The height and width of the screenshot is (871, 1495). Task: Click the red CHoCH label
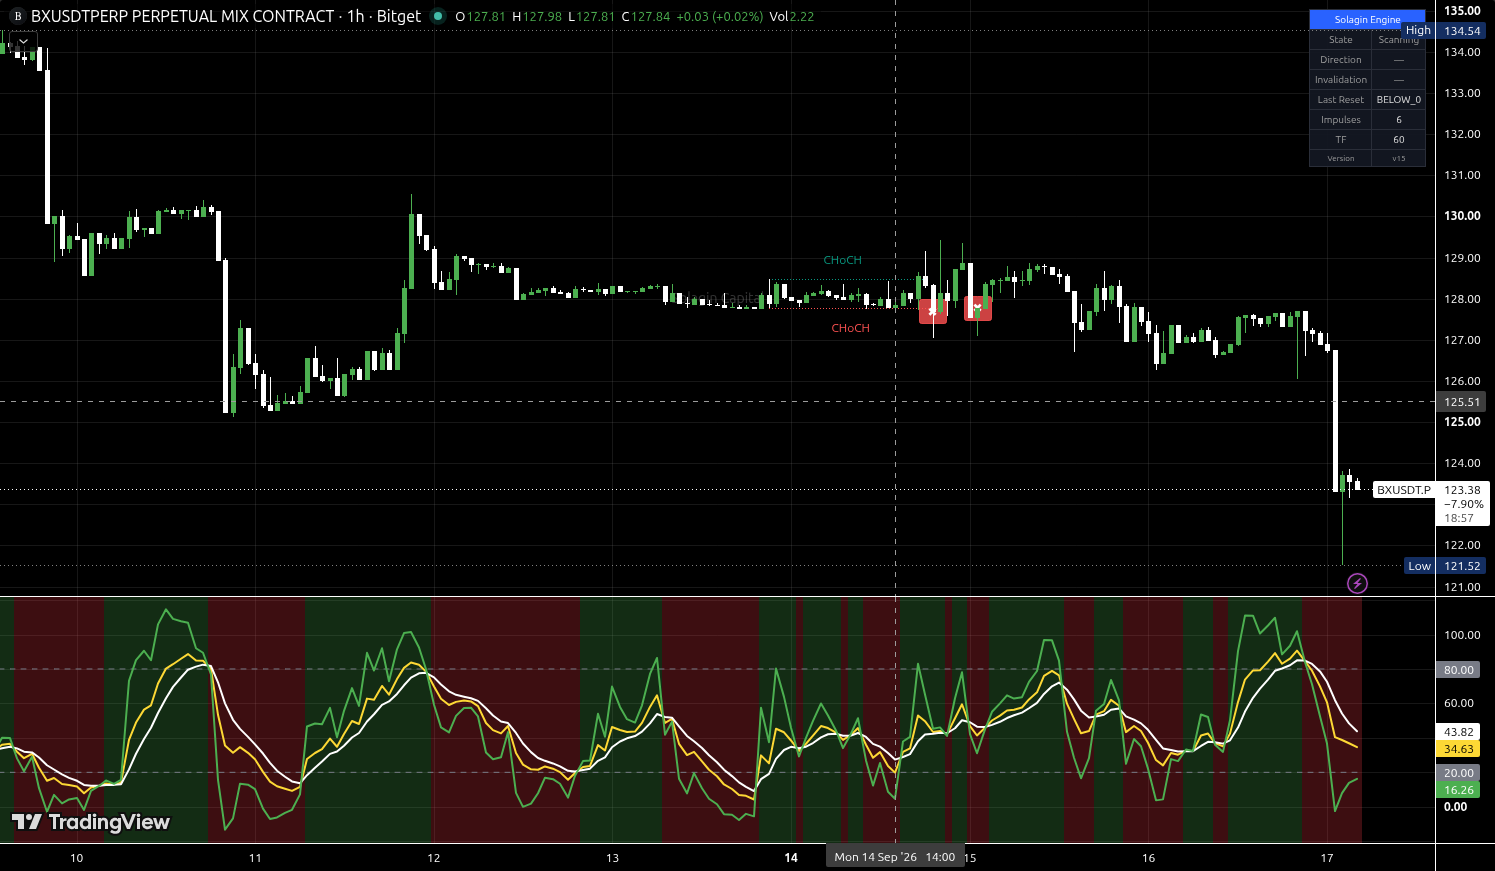point(850,328)
